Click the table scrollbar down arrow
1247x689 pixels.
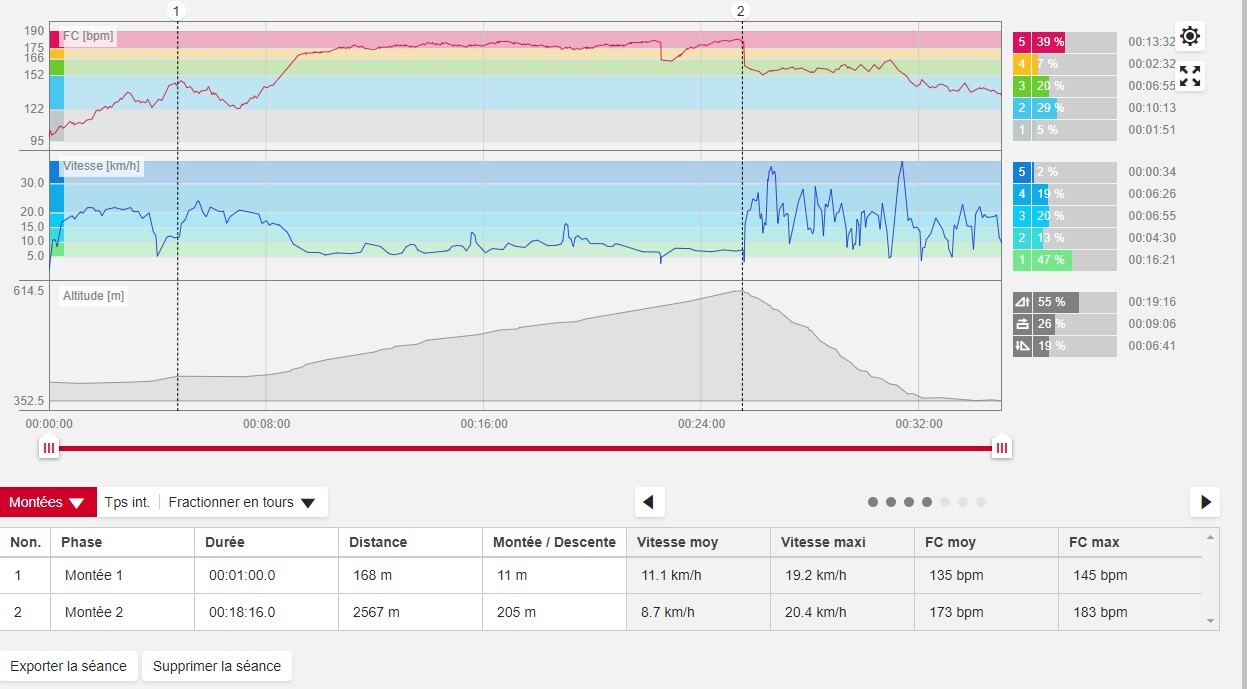[x=1211, y=621]
